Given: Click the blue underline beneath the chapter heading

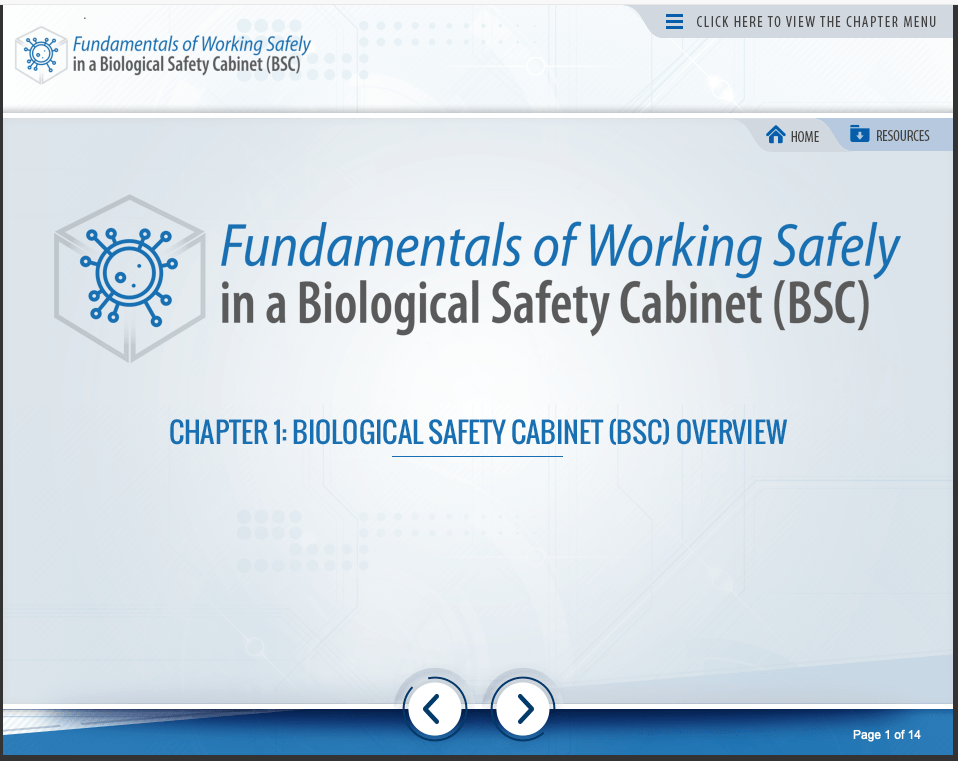Looking at the screenshot, I should 477,456.
